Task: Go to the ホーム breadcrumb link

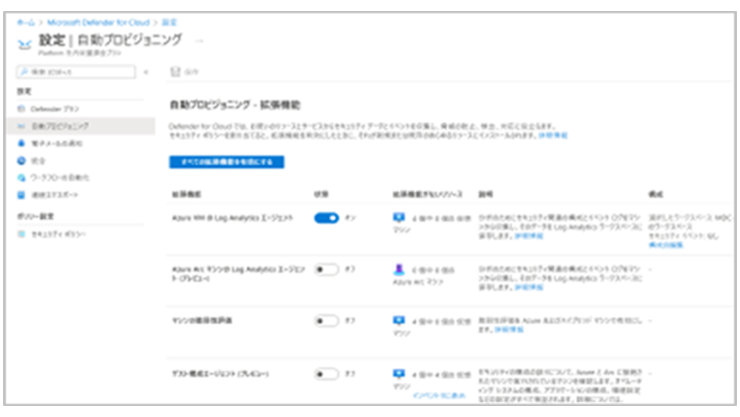Action: (x=26, y=22)
